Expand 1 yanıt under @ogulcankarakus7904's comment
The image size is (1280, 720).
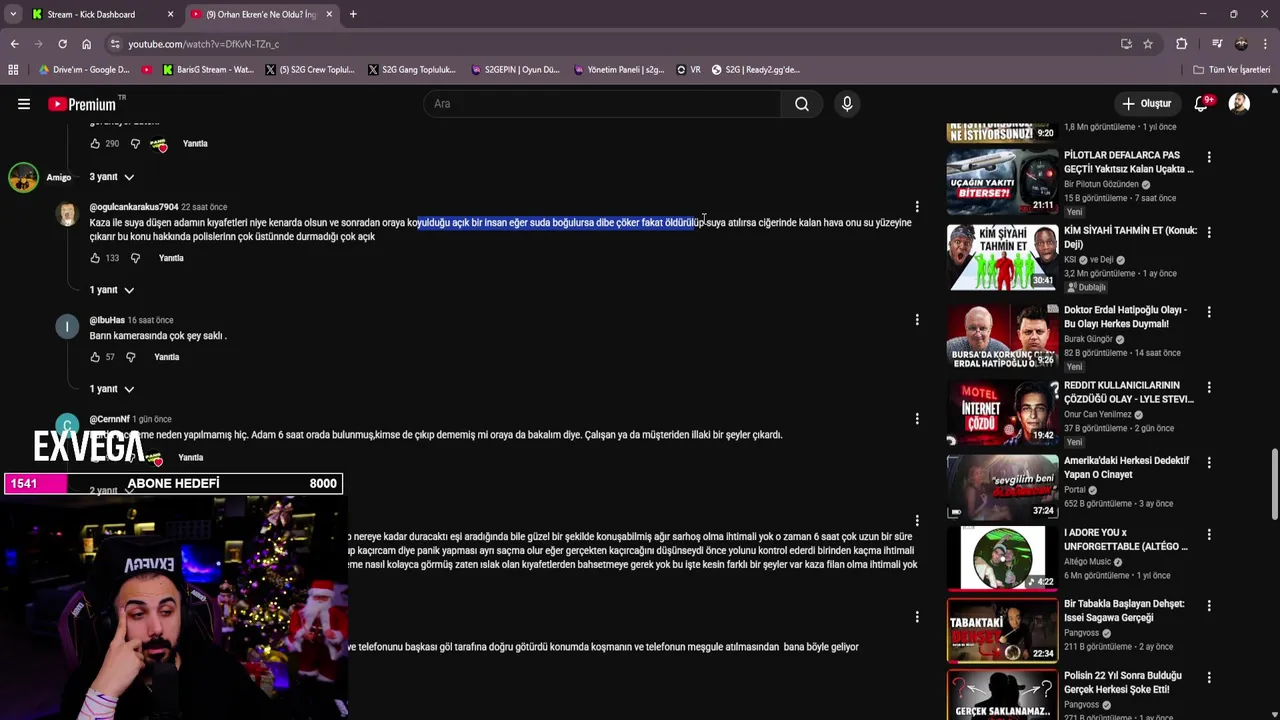click(111, 290)
